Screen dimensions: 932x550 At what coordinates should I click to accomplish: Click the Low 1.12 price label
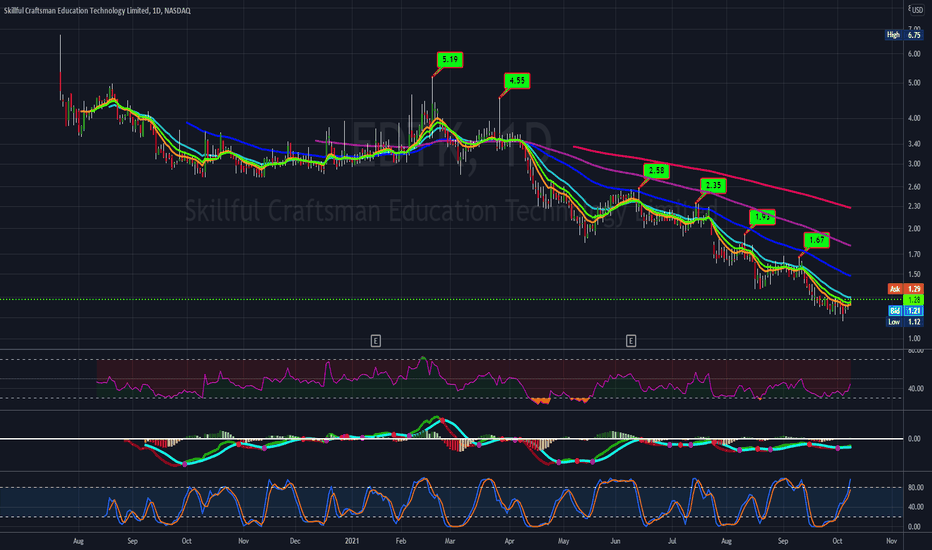[904, 322]
